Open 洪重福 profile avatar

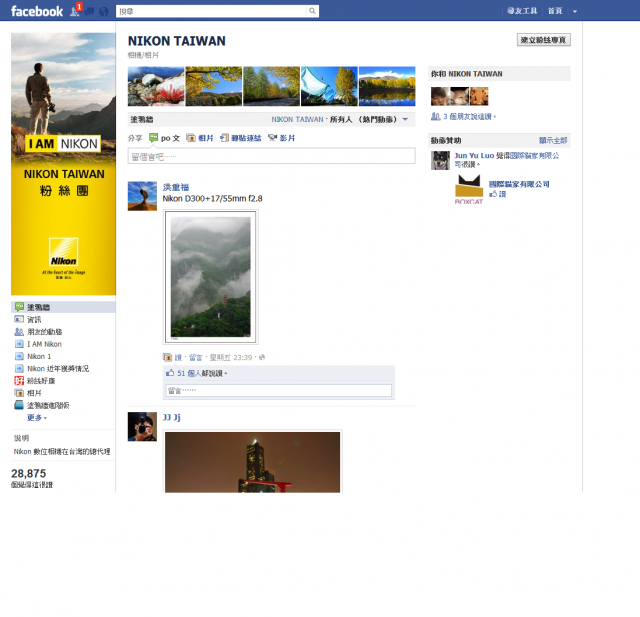(142, 196)
